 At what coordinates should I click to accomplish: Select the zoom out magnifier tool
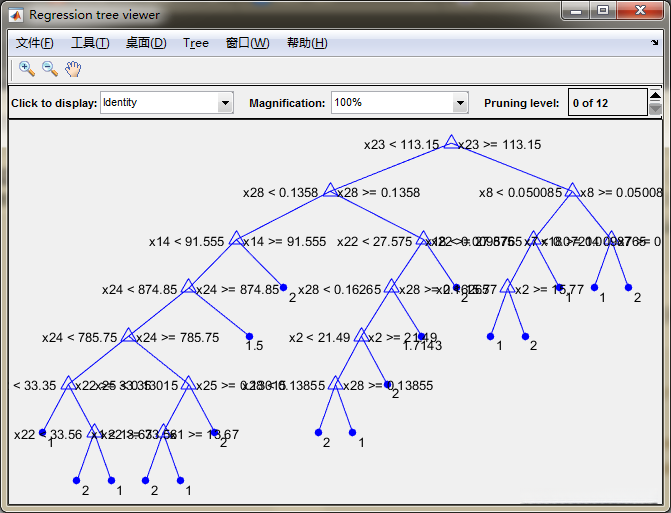(50, 68)
